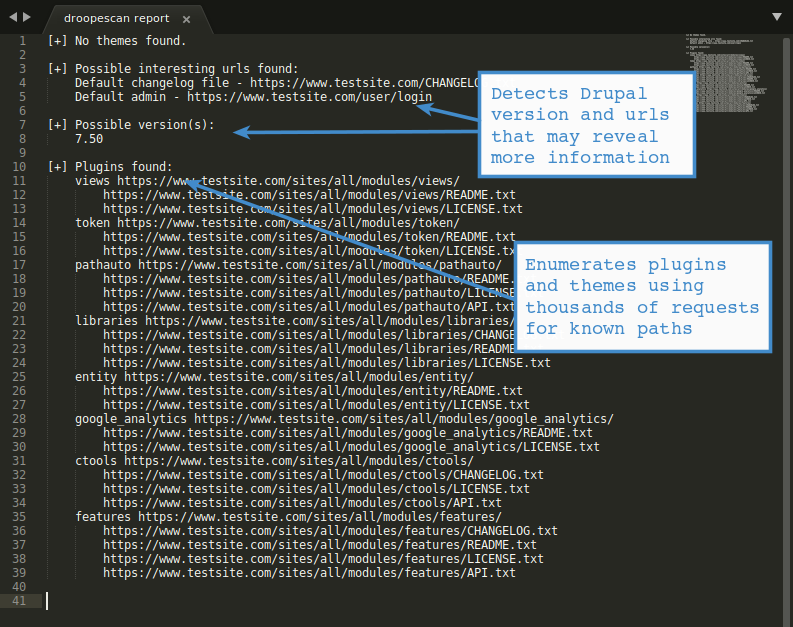
Task: Click the "Plugins found:" line
Action: point(110,167)
